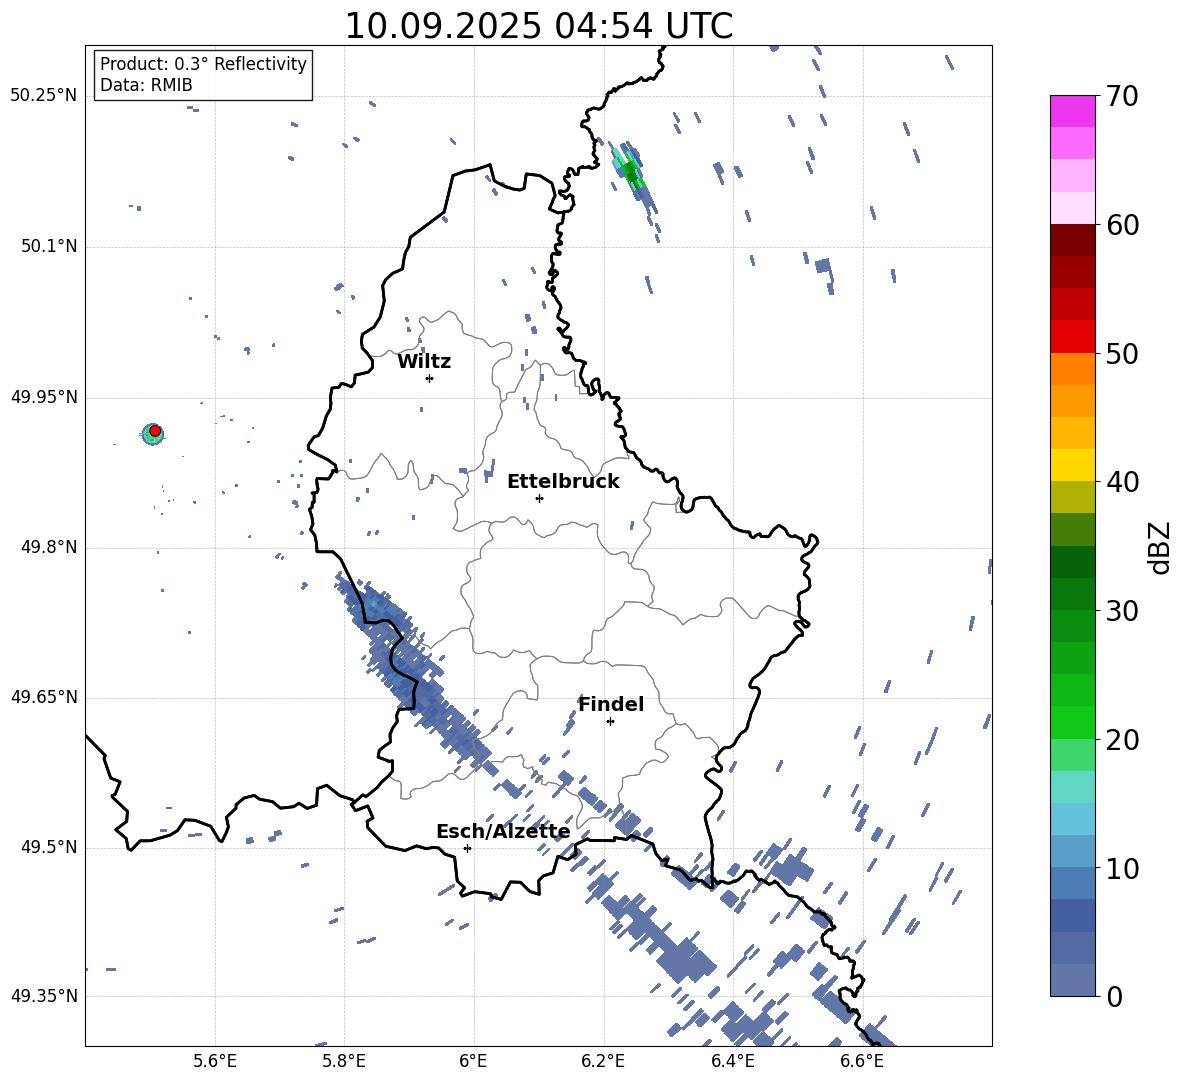1184x1081 pixels.
Task: Click the Ettelbruck cross marker
Action: tap(539, 498)
